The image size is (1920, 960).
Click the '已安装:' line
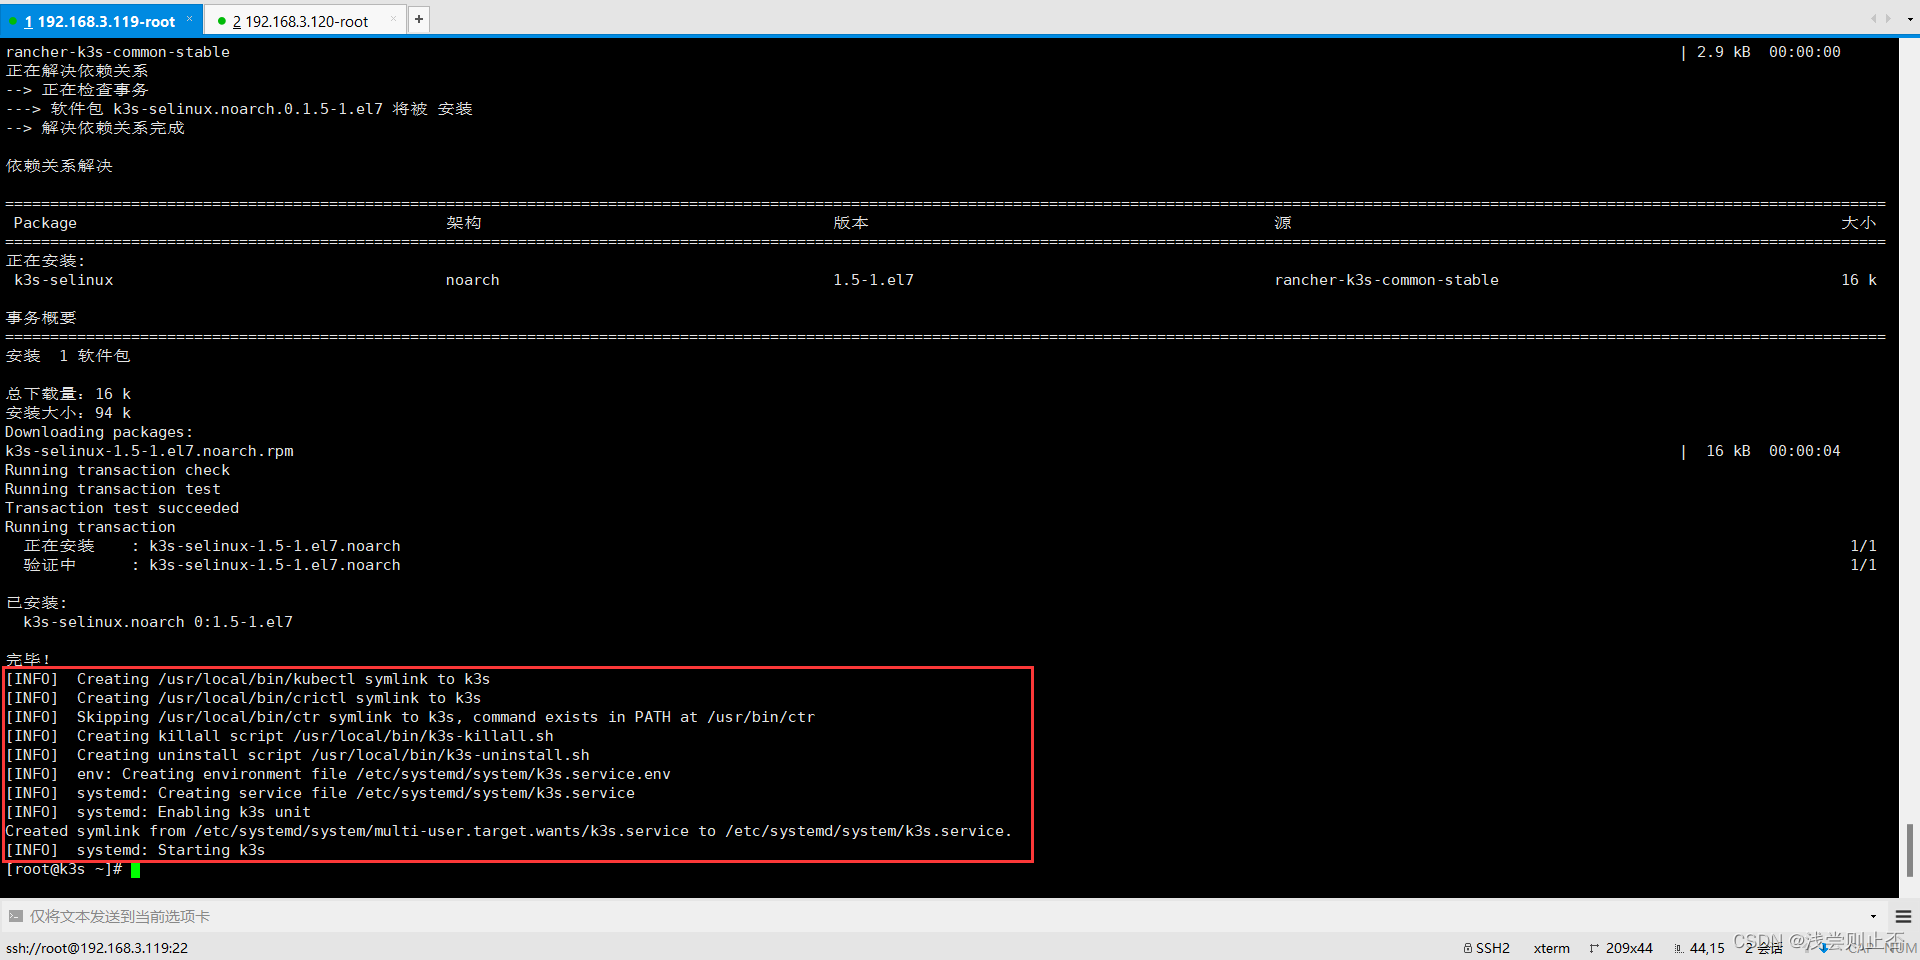36,603
